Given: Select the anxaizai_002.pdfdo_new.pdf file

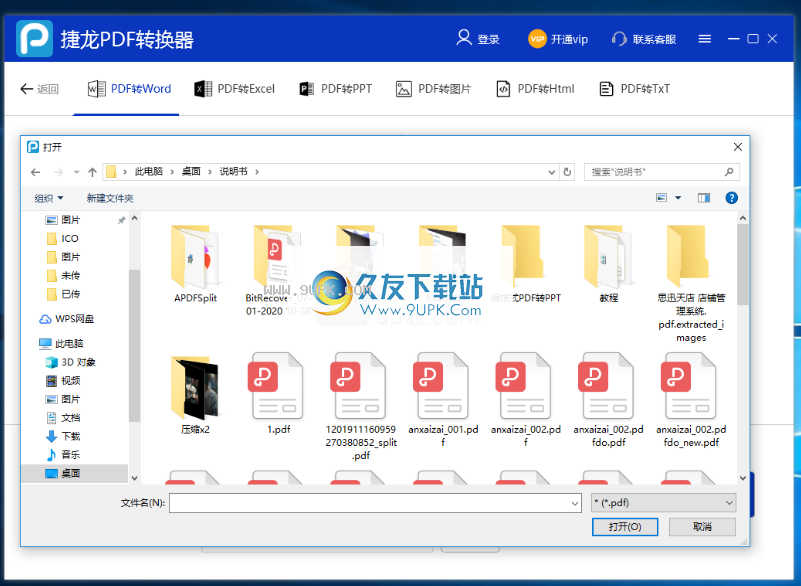Looking at the screenshot, I should (x=691, y=400).
